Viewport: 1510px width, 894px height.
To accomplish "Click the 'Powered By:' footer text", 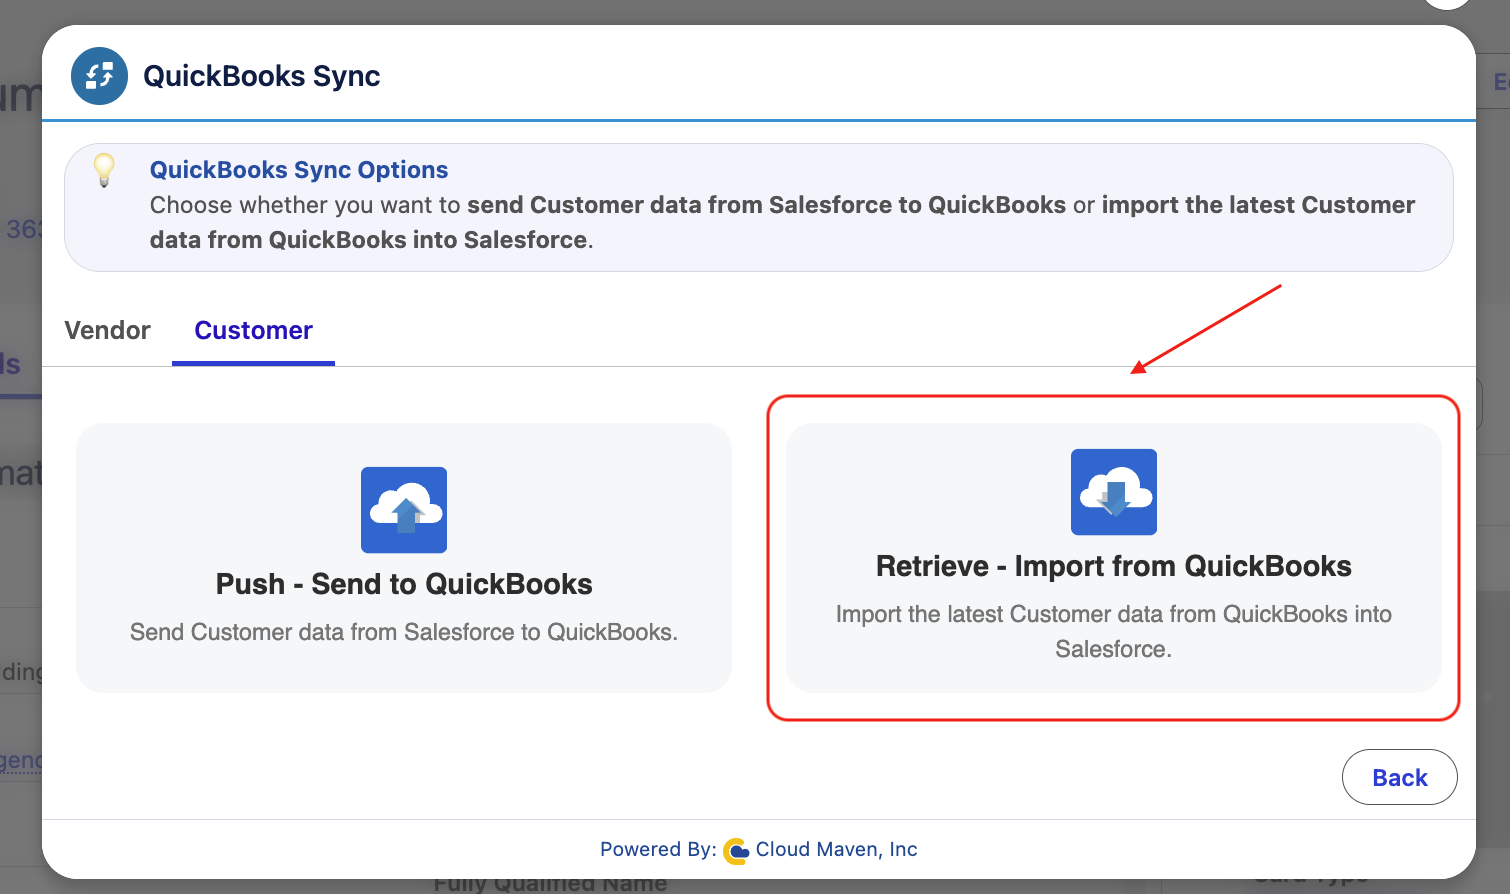I will pos(658,849).
